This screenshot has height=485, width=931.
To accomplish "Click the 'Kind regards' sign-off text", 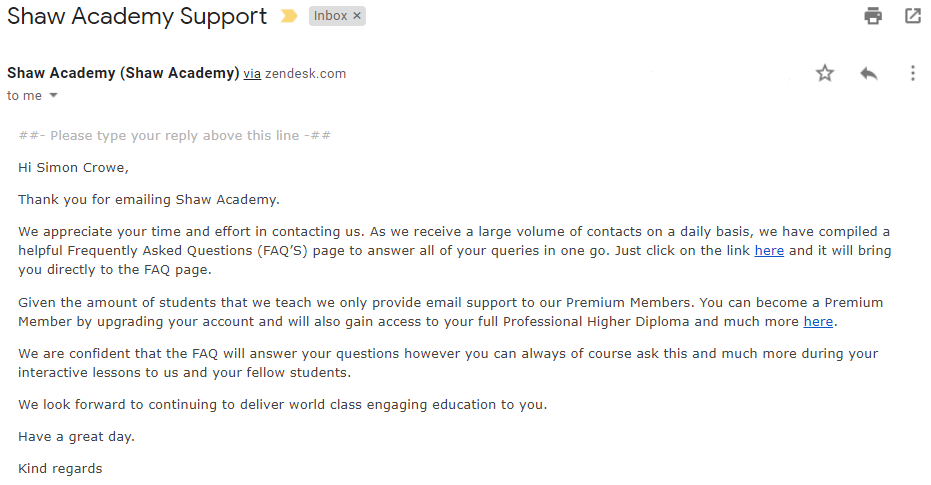I will coord(60,468).
